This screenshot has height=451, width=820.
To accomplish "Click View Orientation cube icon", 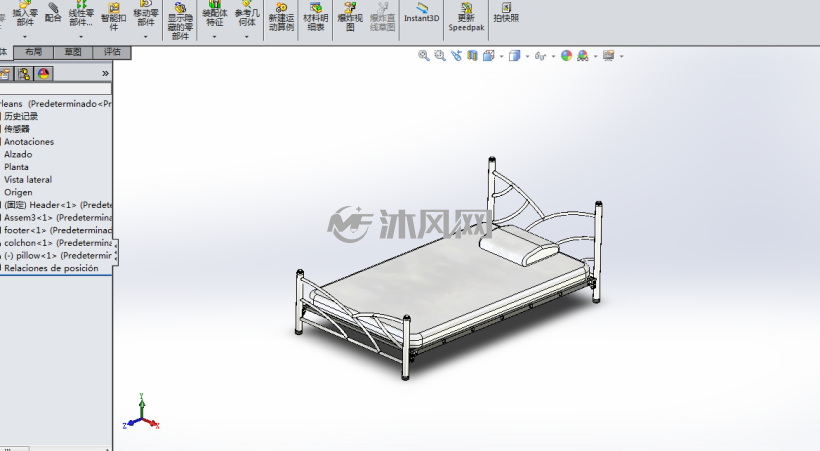I will (488, 55).
